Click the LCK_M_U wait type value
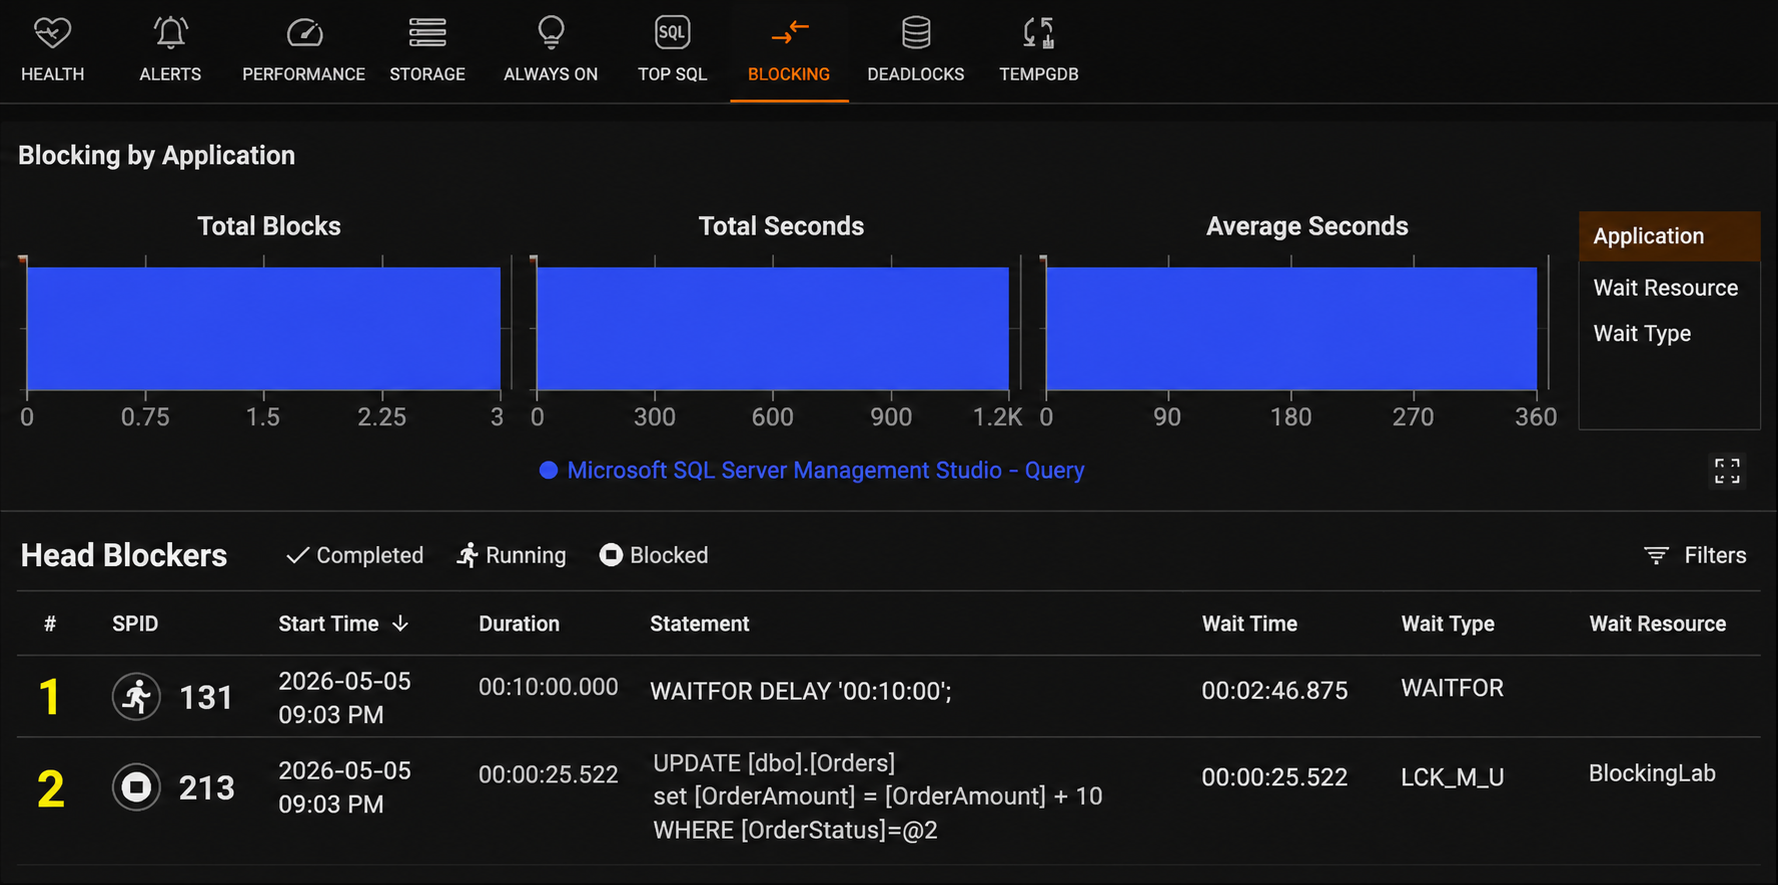Viewport: 1778px width, 885px height. (1452, 777)
